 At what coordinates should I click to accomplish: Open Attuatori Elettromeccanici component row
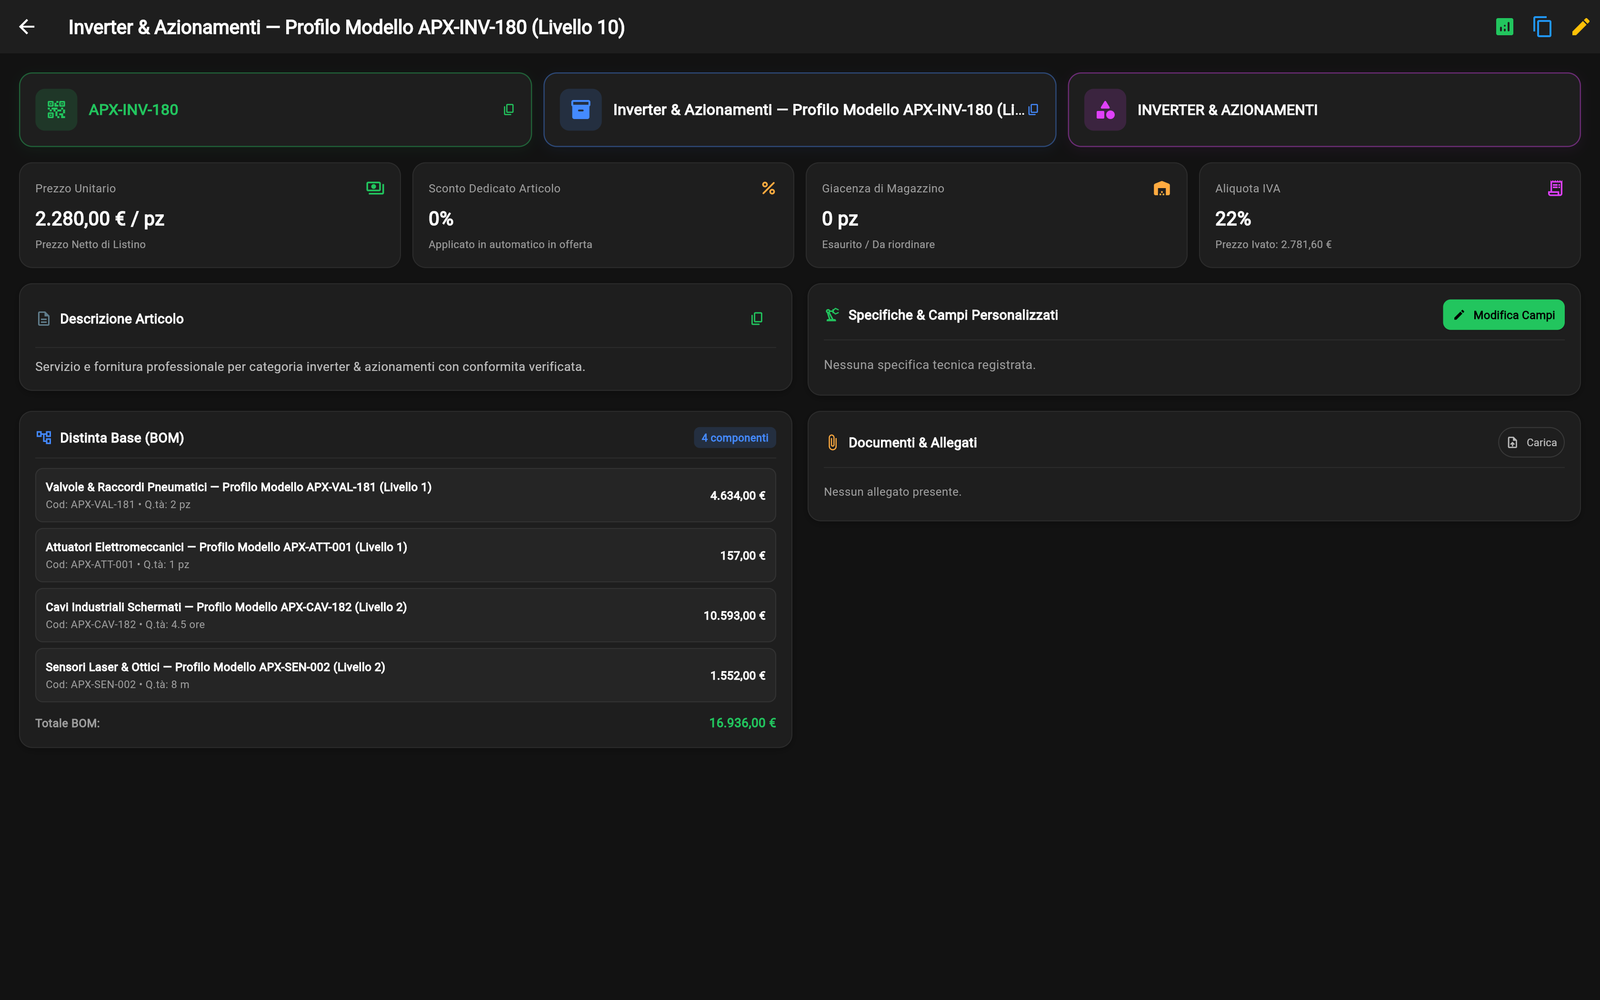pyautogui.click(x=405, y=555)
